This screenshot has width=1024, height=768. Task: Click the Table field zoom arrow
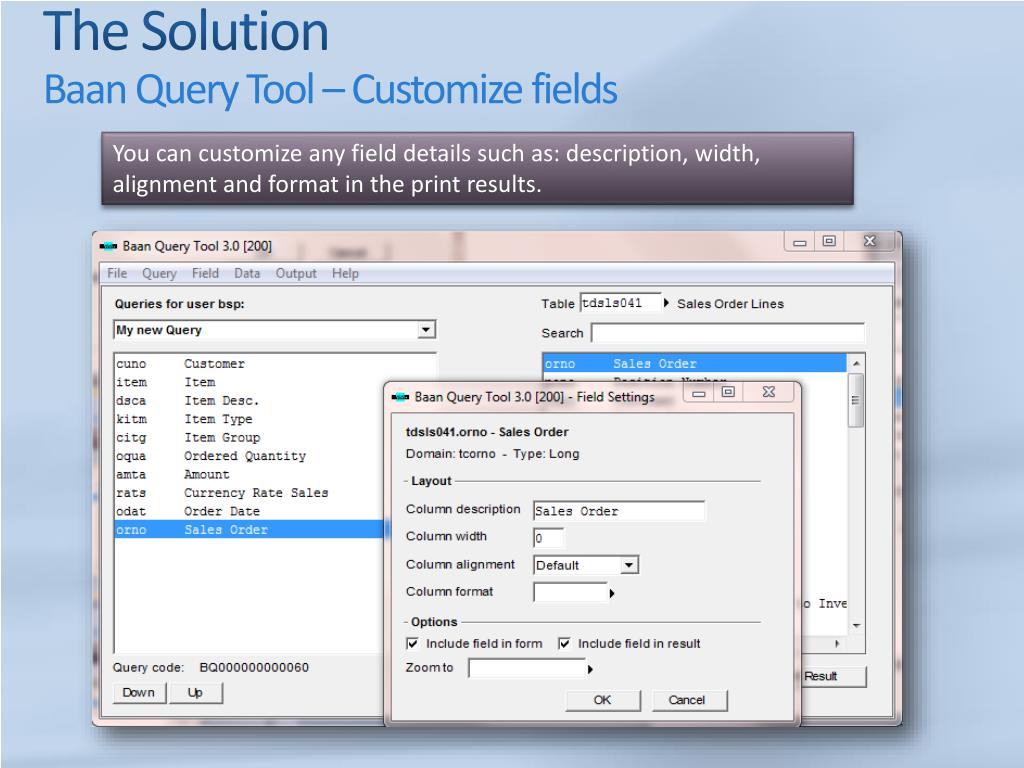pos(666,303)
